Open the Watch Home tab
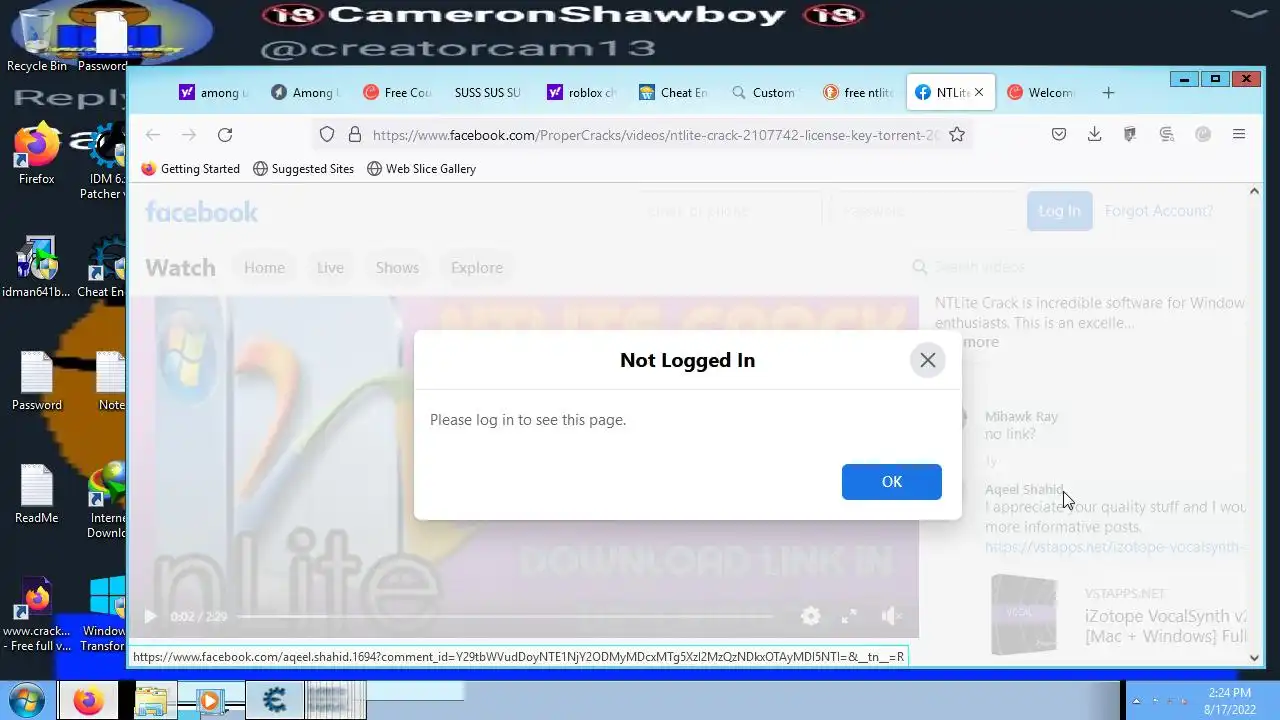1280x720 pixels. click(264, 268)
